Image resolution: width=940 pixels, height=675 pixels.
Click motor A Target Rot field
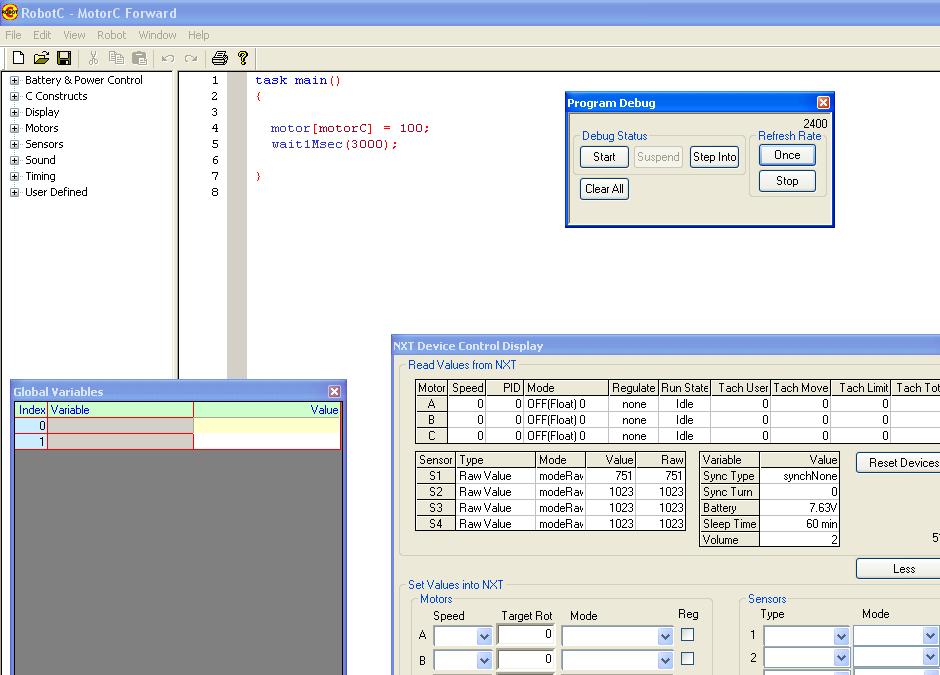point(525,634)
